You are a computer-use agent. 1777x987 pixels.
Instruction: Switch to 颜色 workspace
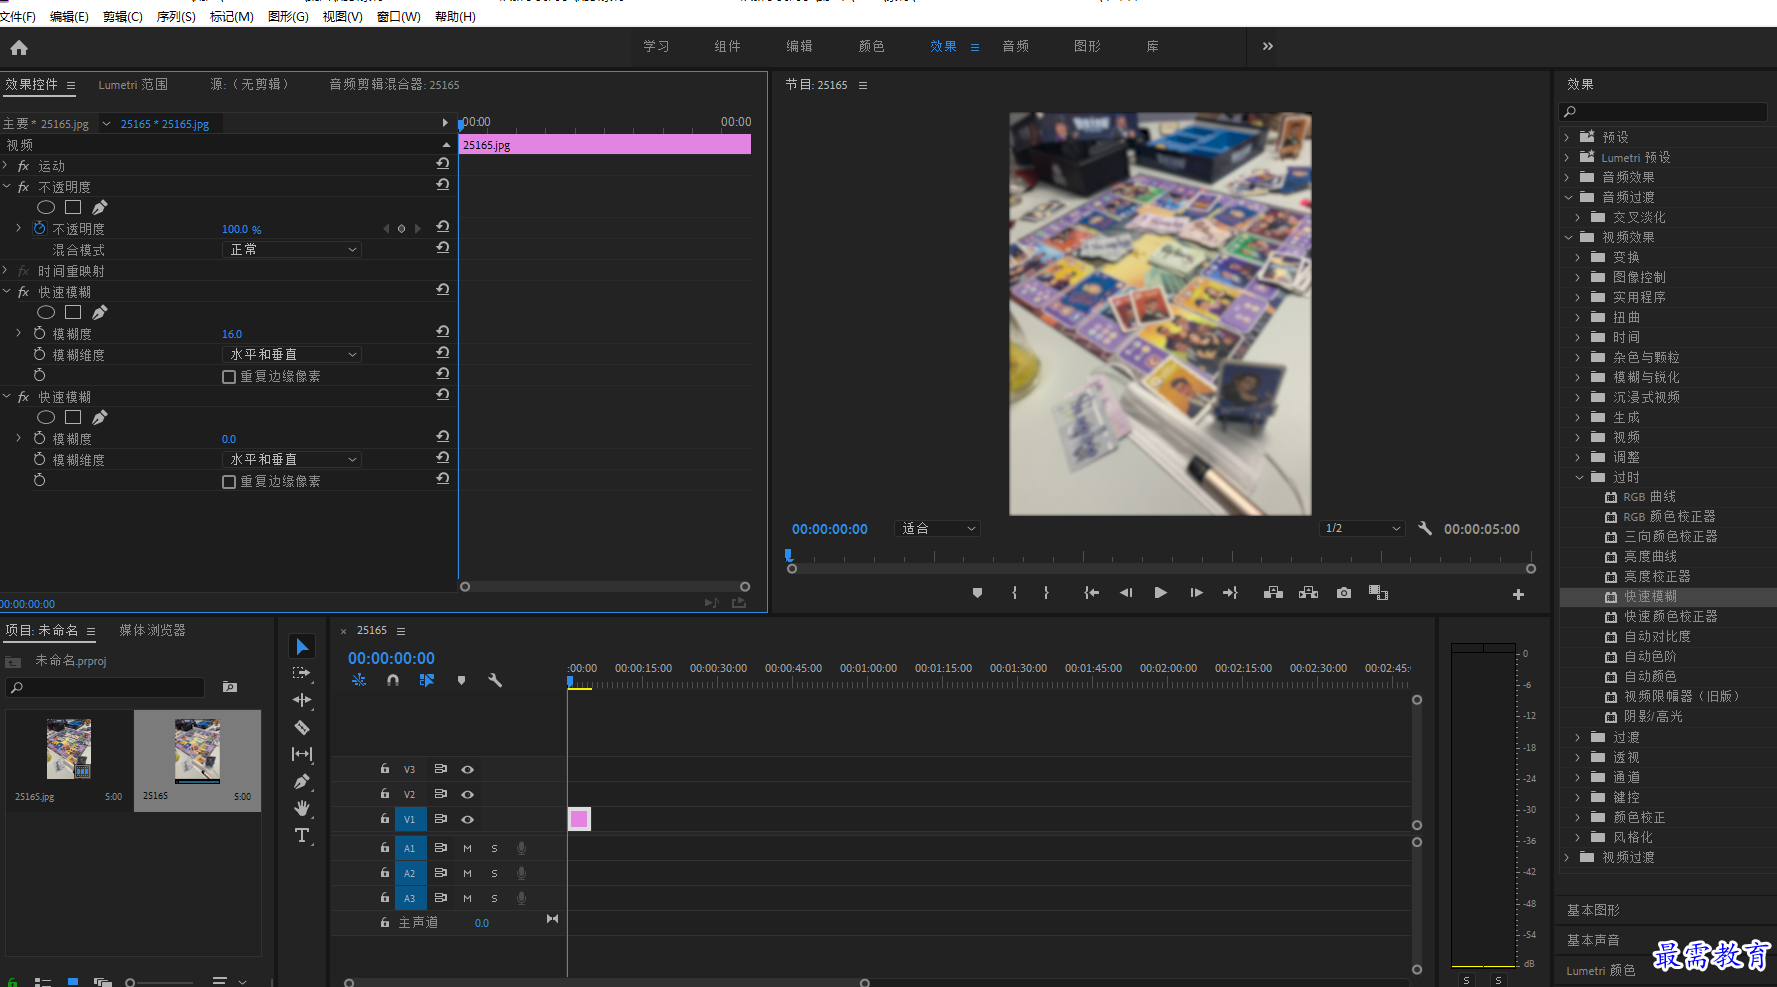tap(871, 46)
